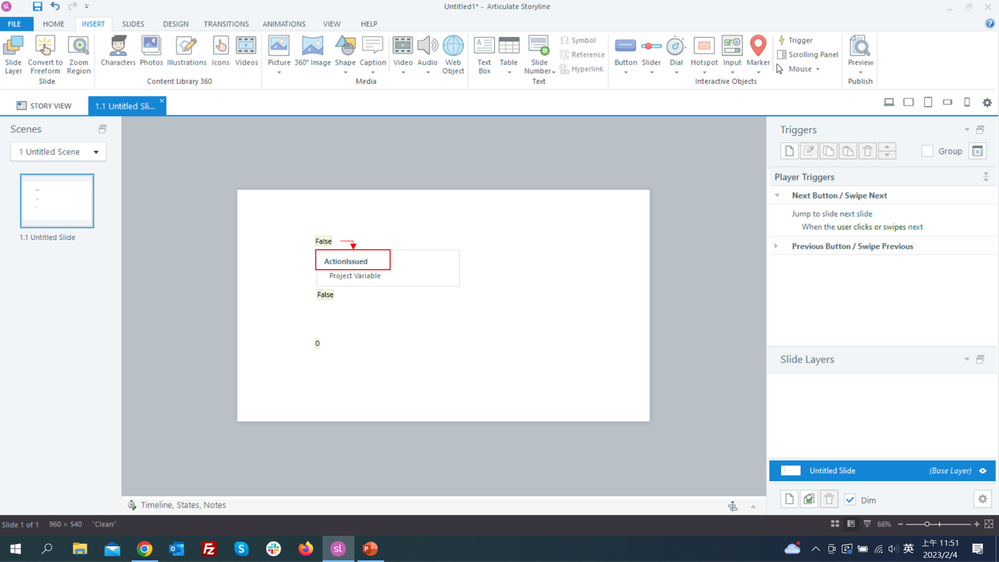Expand Previous Button / Swipe Previous trigger

pos(777,246)
